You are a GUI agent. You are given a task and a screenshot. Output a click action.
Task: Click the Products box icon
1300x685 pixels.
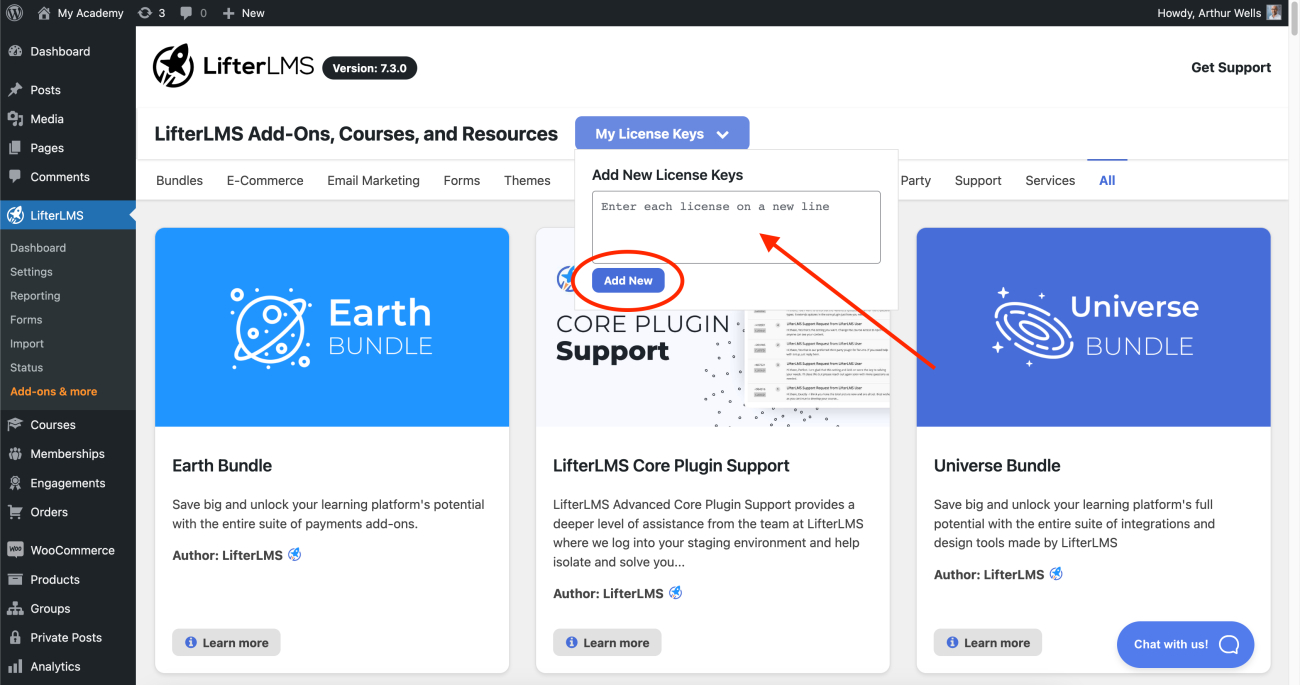[x=15, y=580]
